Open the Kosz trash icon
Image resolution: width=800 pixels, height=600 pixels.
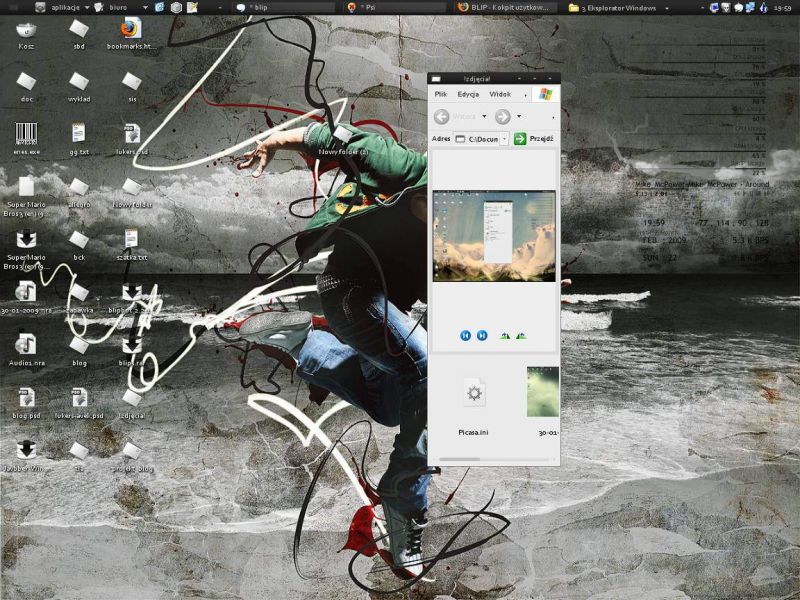coord(26,31)
